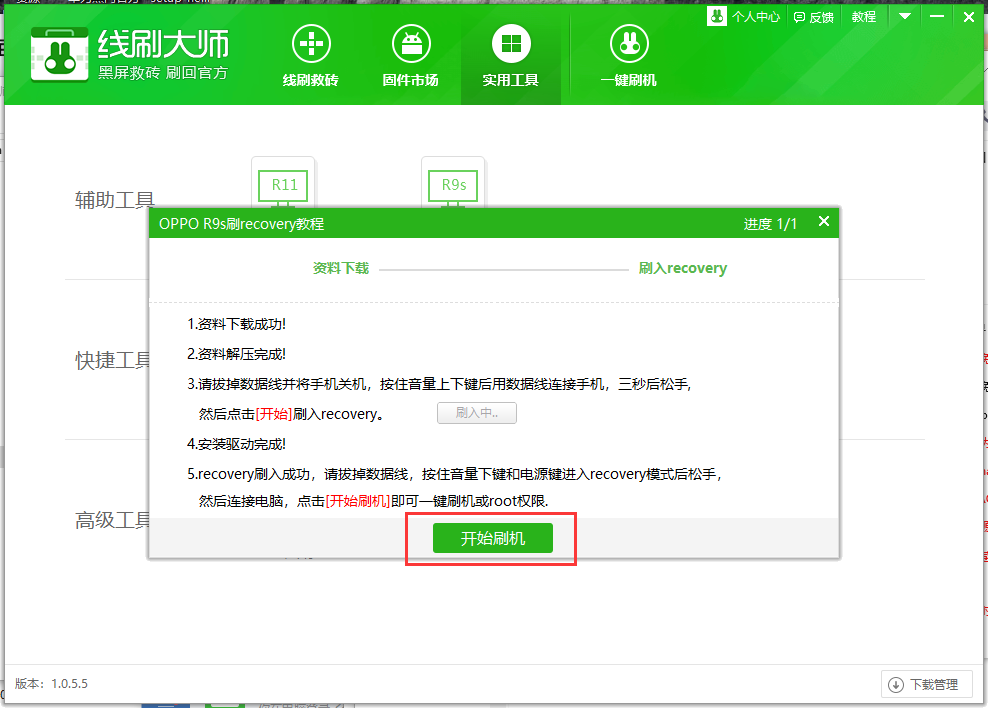Click the 个人中心 rabbit avatar icon
The height and width of the screenshot is (708, 988).
[717, 16]
